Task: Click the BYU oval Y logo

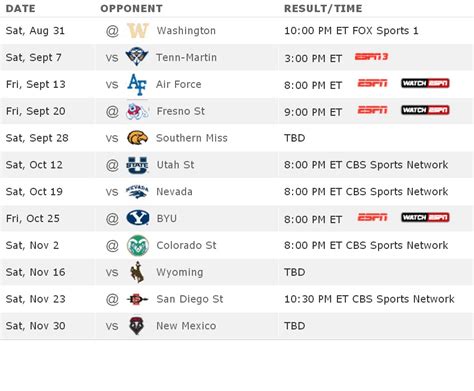Action: [x=138, y=218]
